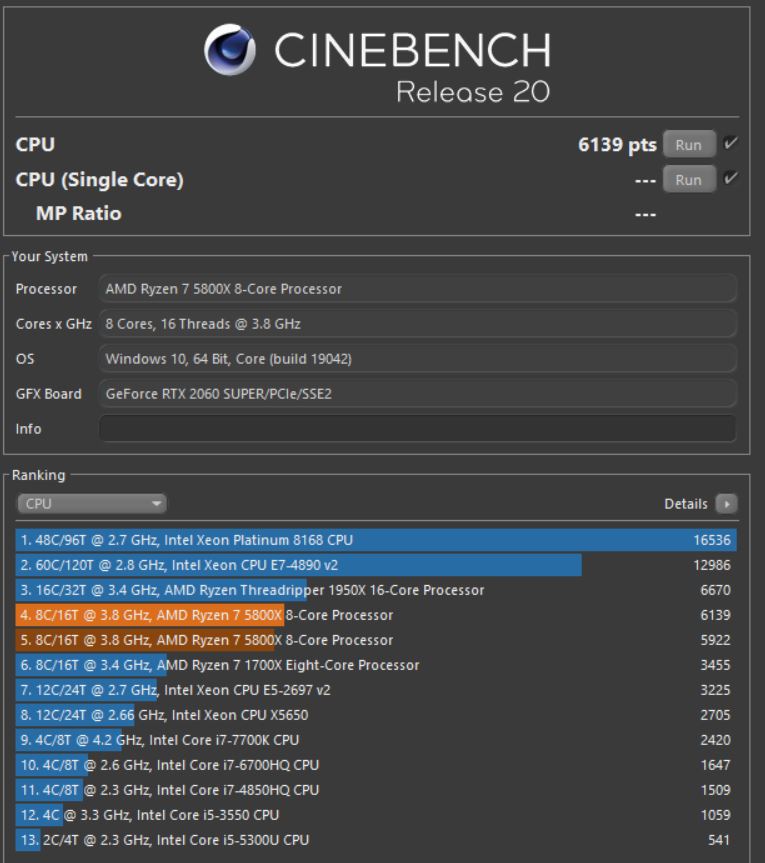Select the GFX Board field GeForce RTX 2060
765x863 pixels.
[417, 394]
